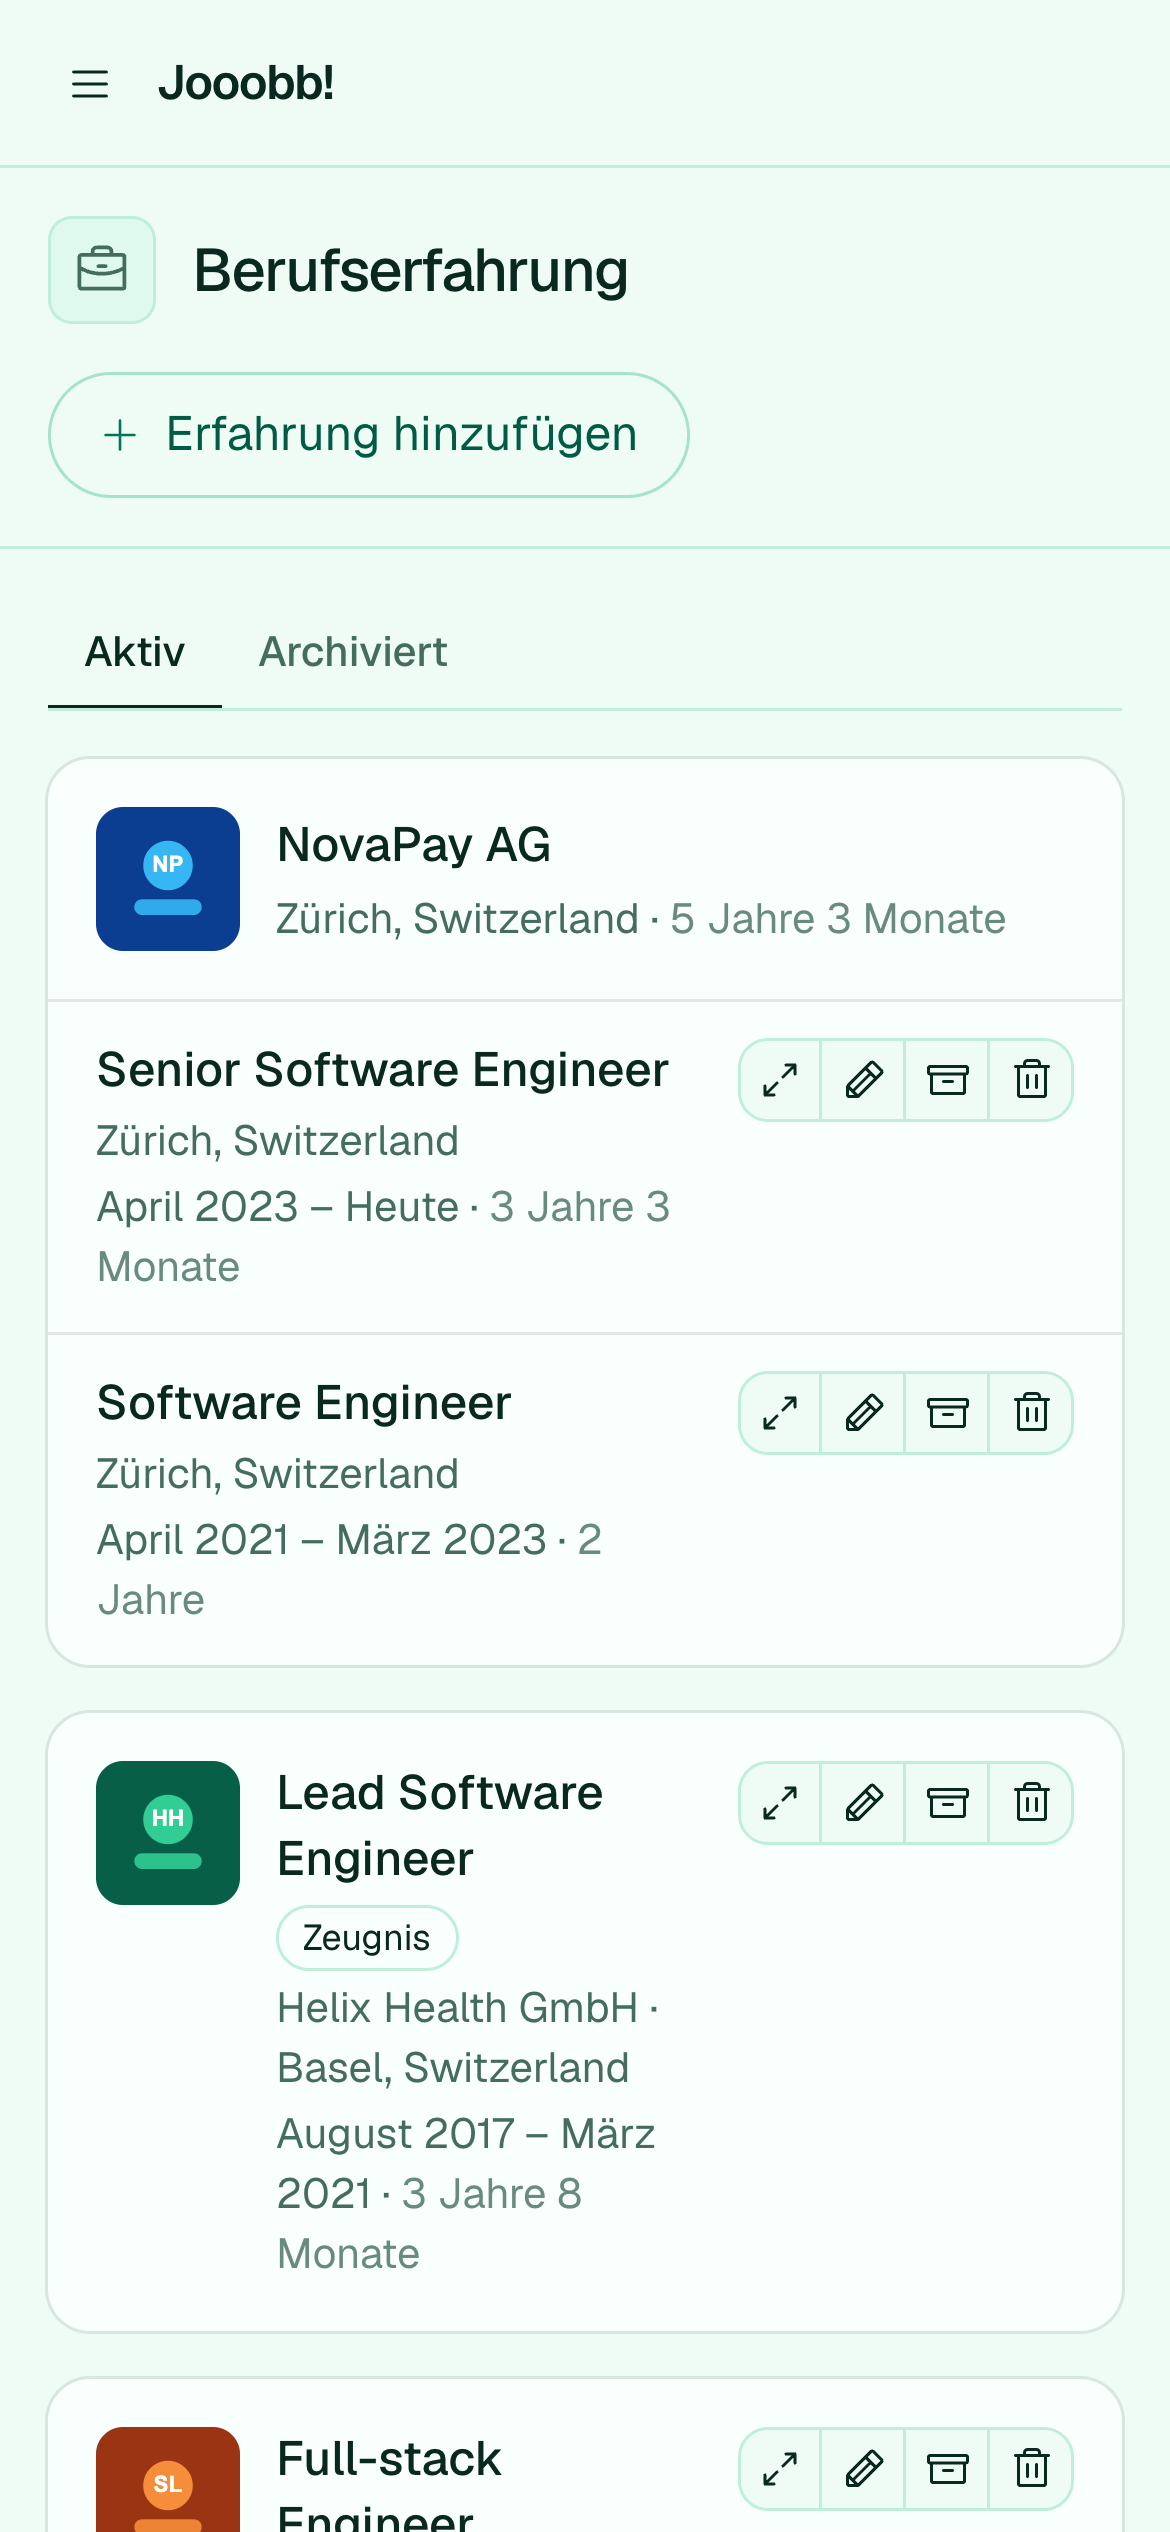Archive the Senior Software Engineer position
1170x2532 pixels.
948,1080
